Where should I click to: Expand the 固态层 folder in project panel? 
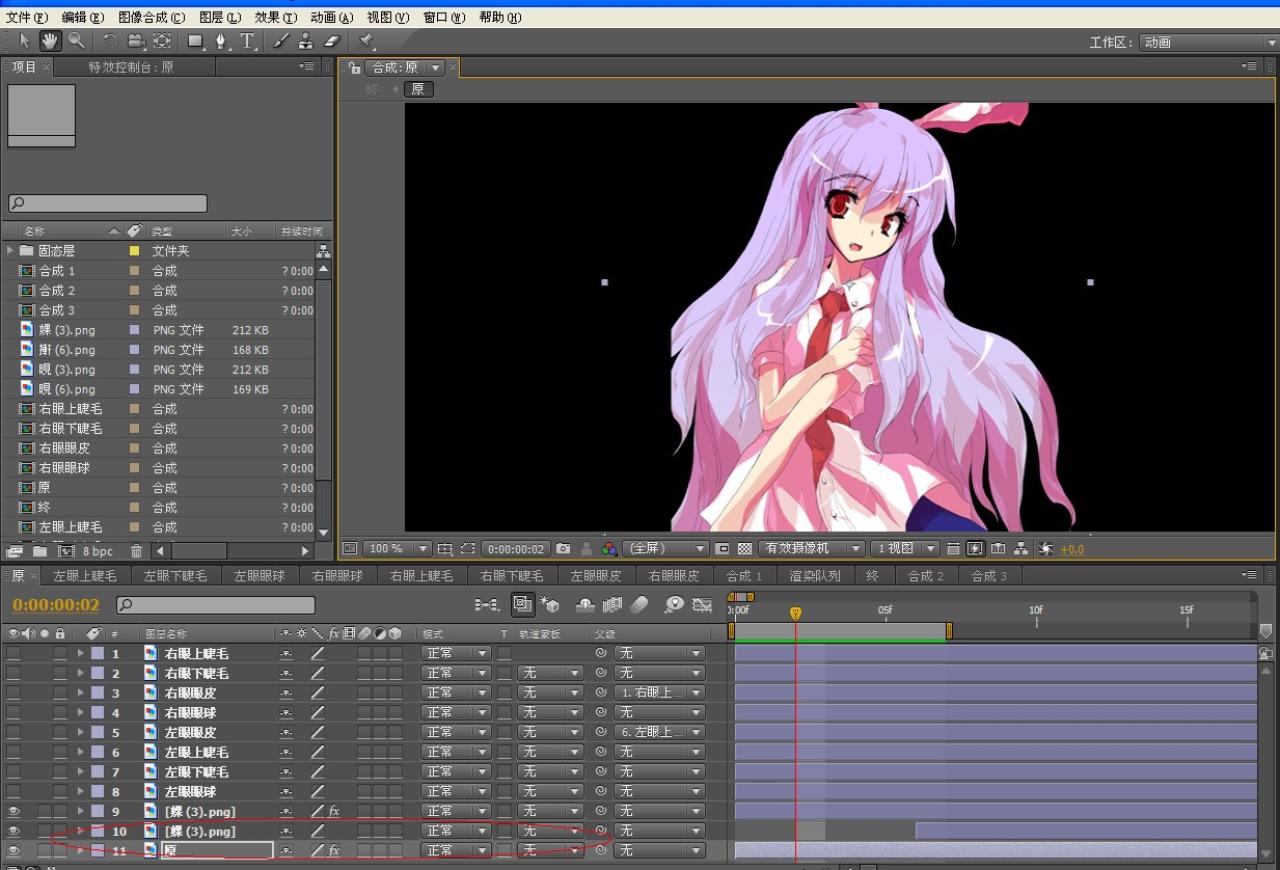click(x=11, y=251)
